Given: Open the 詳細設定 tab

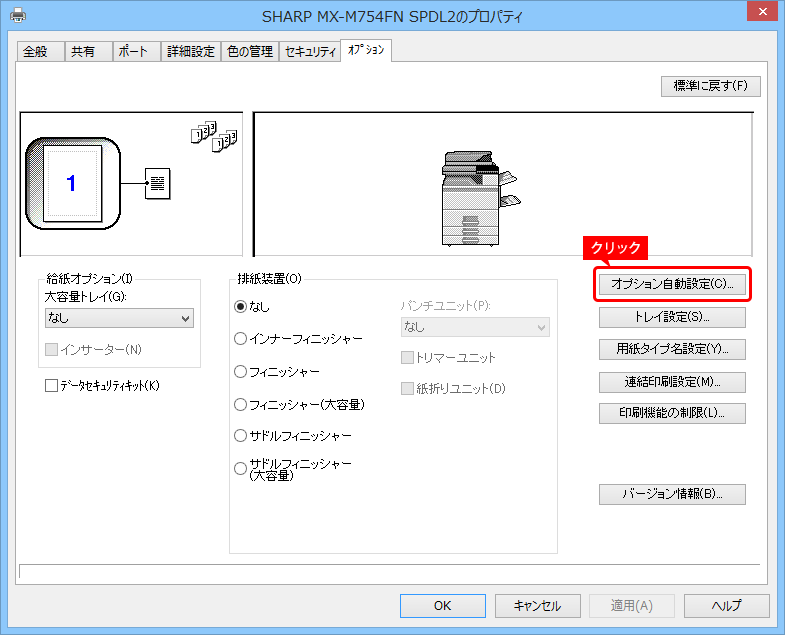Looking at the screenshot, I should click(189, 51).
